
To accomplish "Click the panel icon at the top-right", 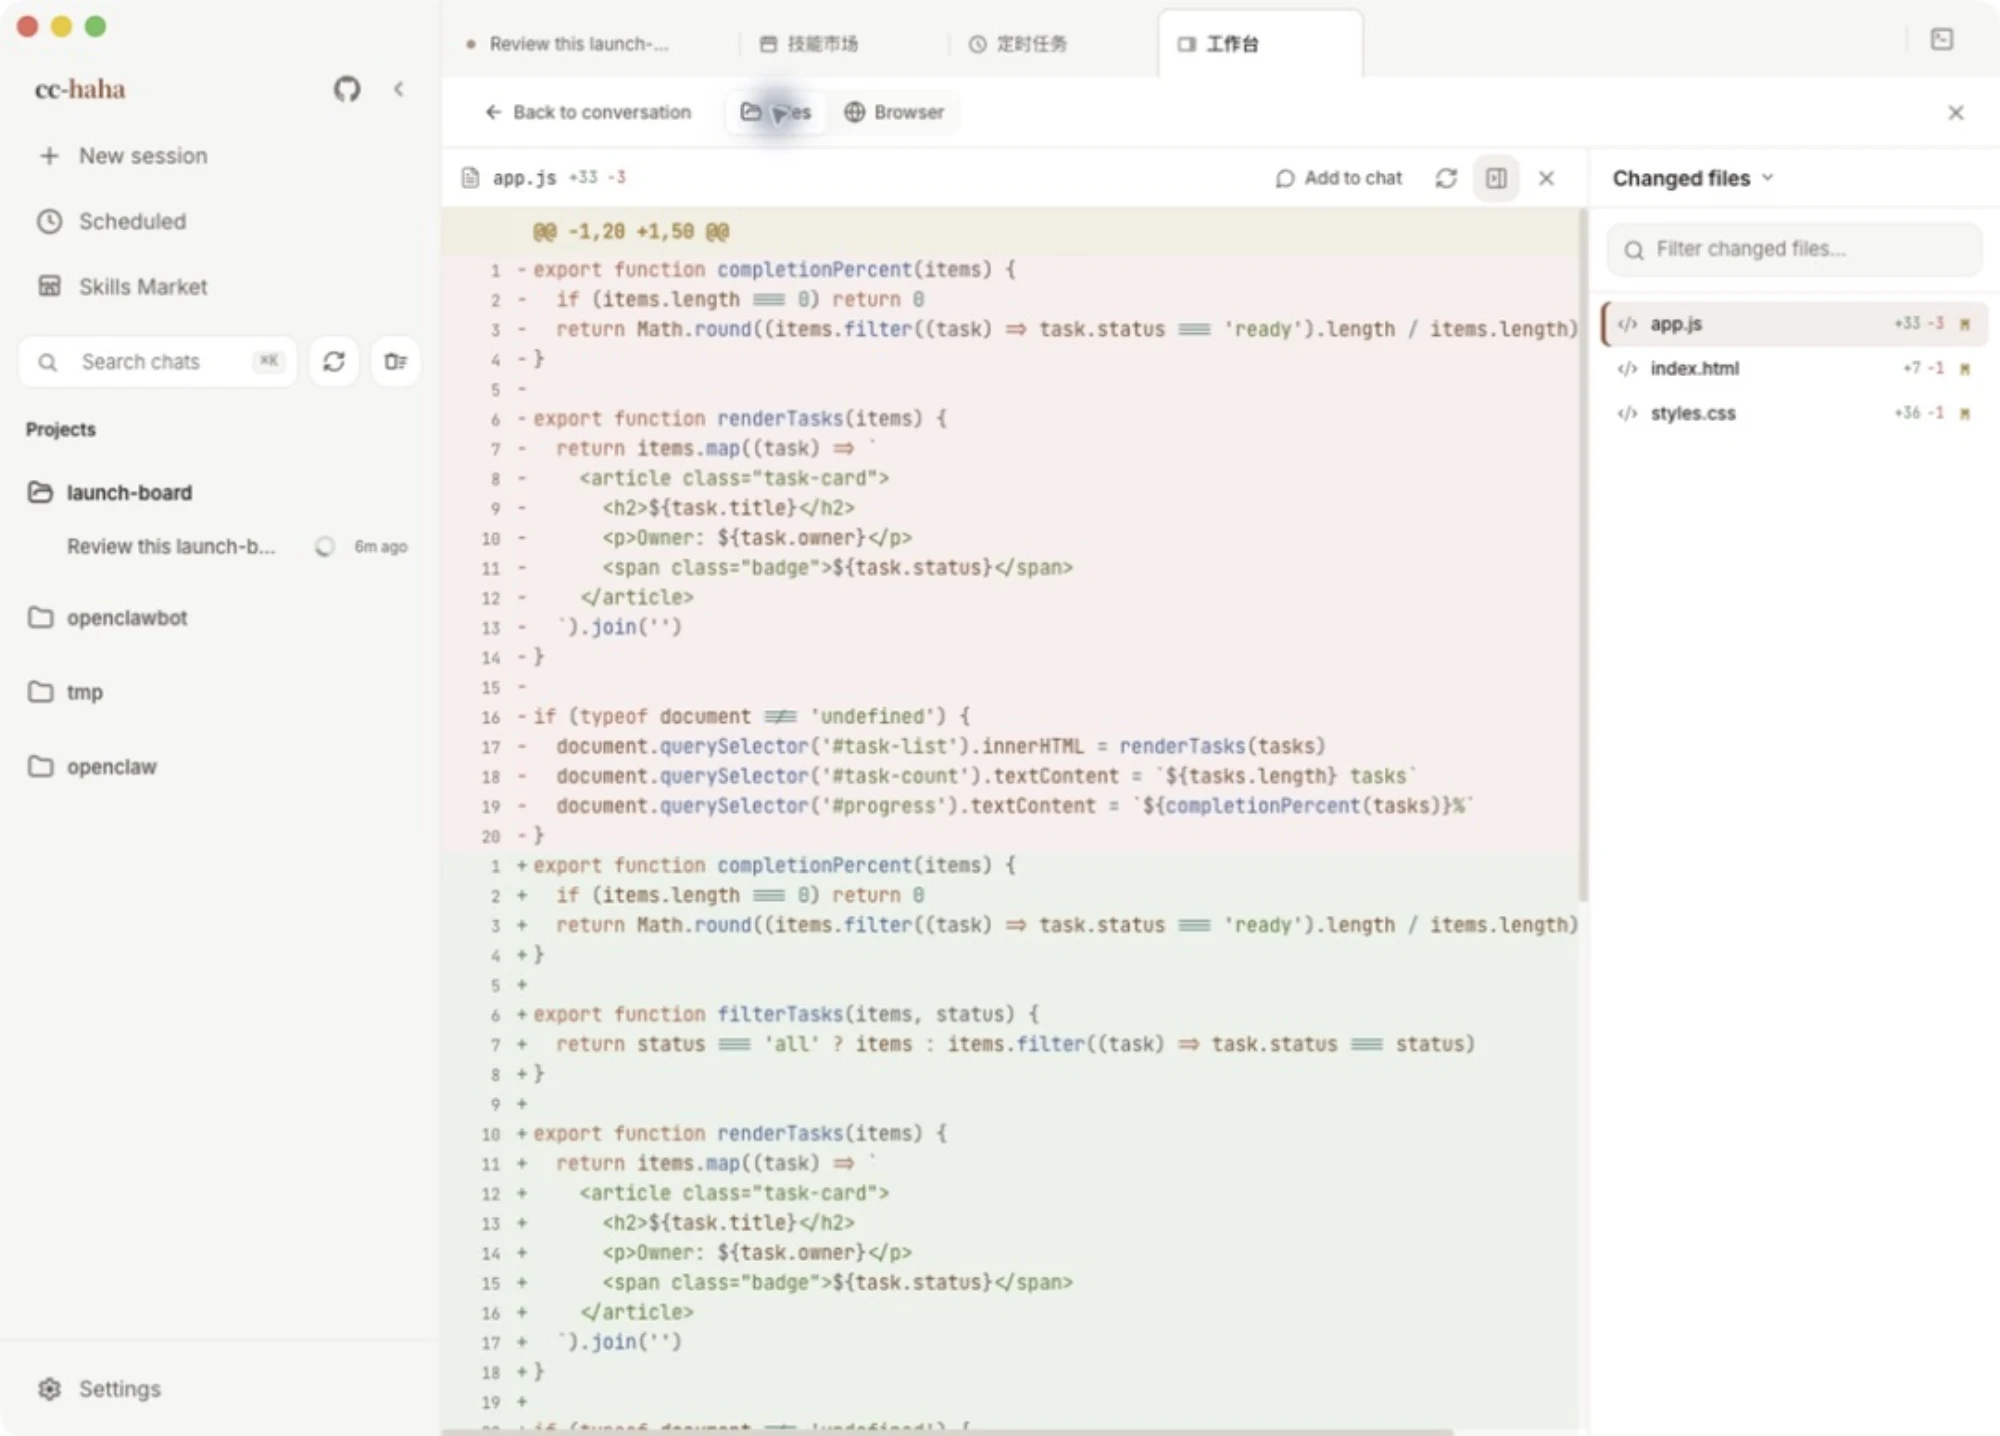I will point(1941,39).
